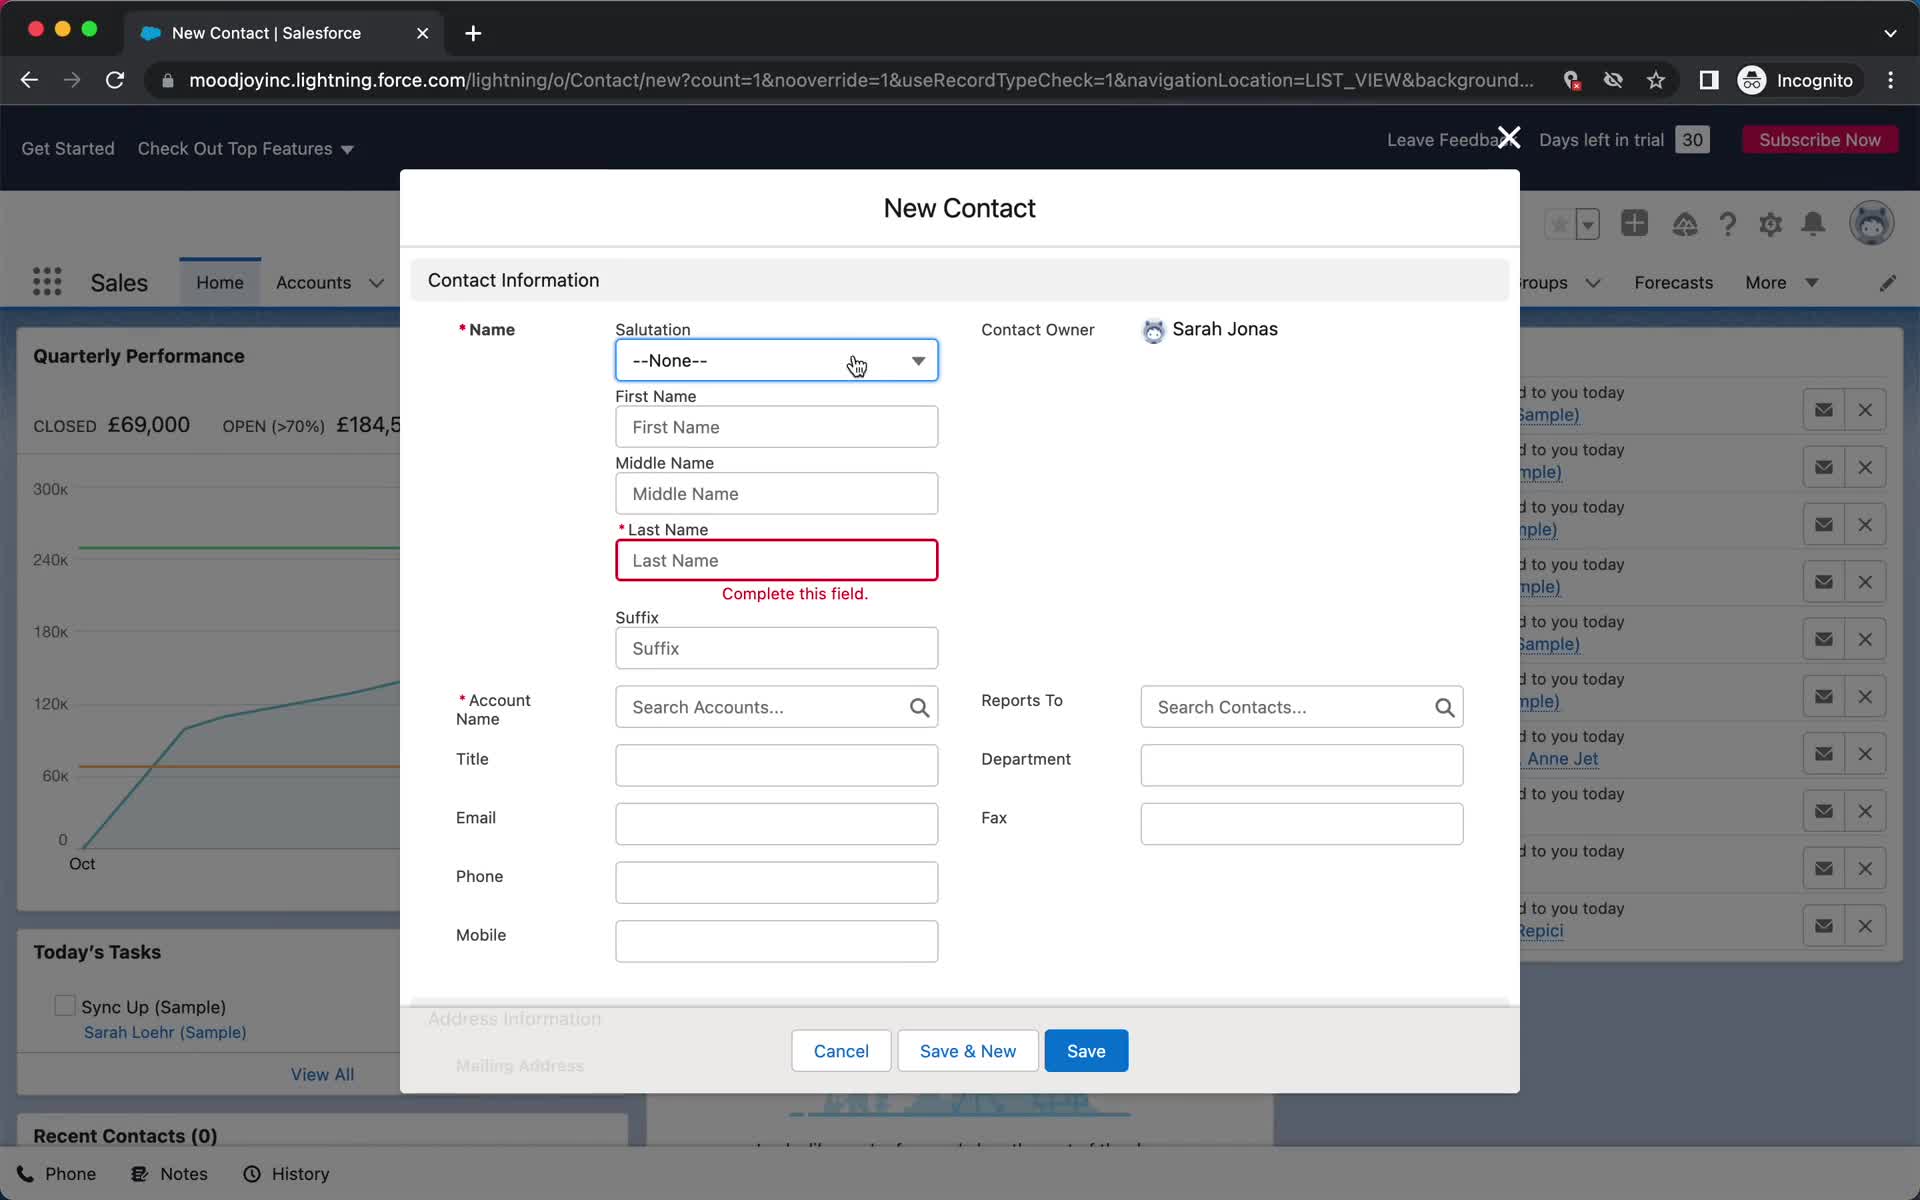Open the History utility bar item
The height and width of the screenshot is (1200, 1920).
pyautogui.click(x=287, y=1174)
